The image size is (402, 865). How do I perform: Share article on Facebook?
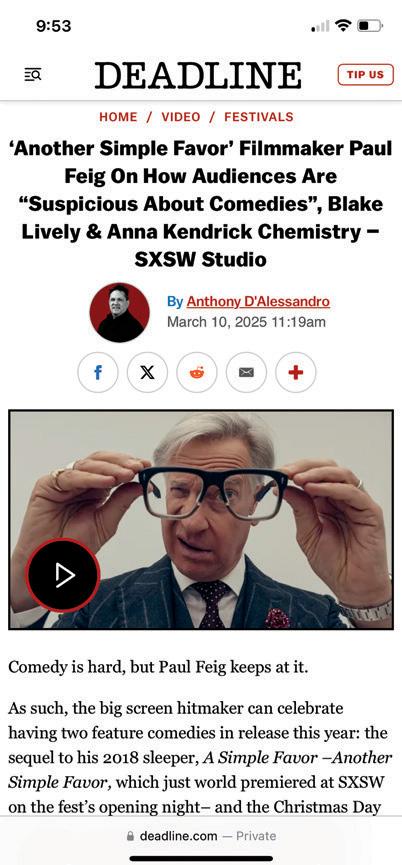98,372
